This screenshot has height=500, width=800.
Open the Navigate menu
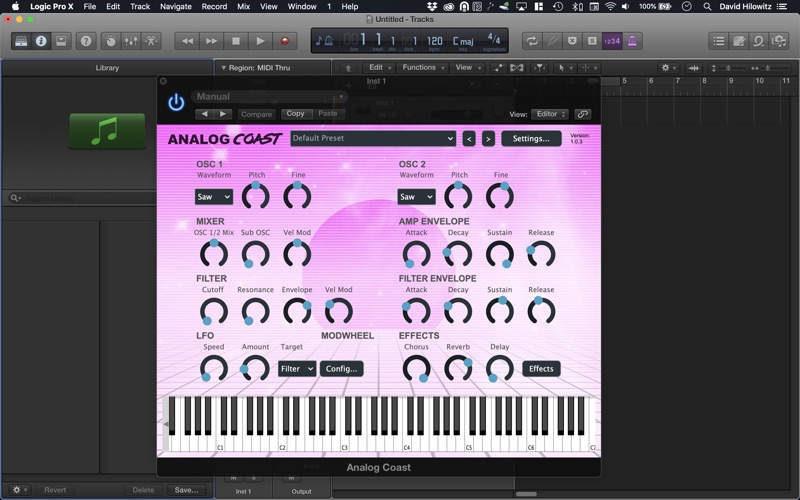coord(176,7)
